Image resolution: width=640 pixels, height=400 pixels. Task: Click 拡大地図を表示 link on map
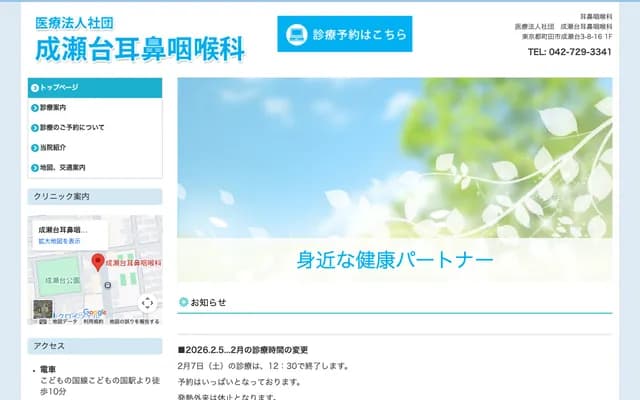point(59,241)
